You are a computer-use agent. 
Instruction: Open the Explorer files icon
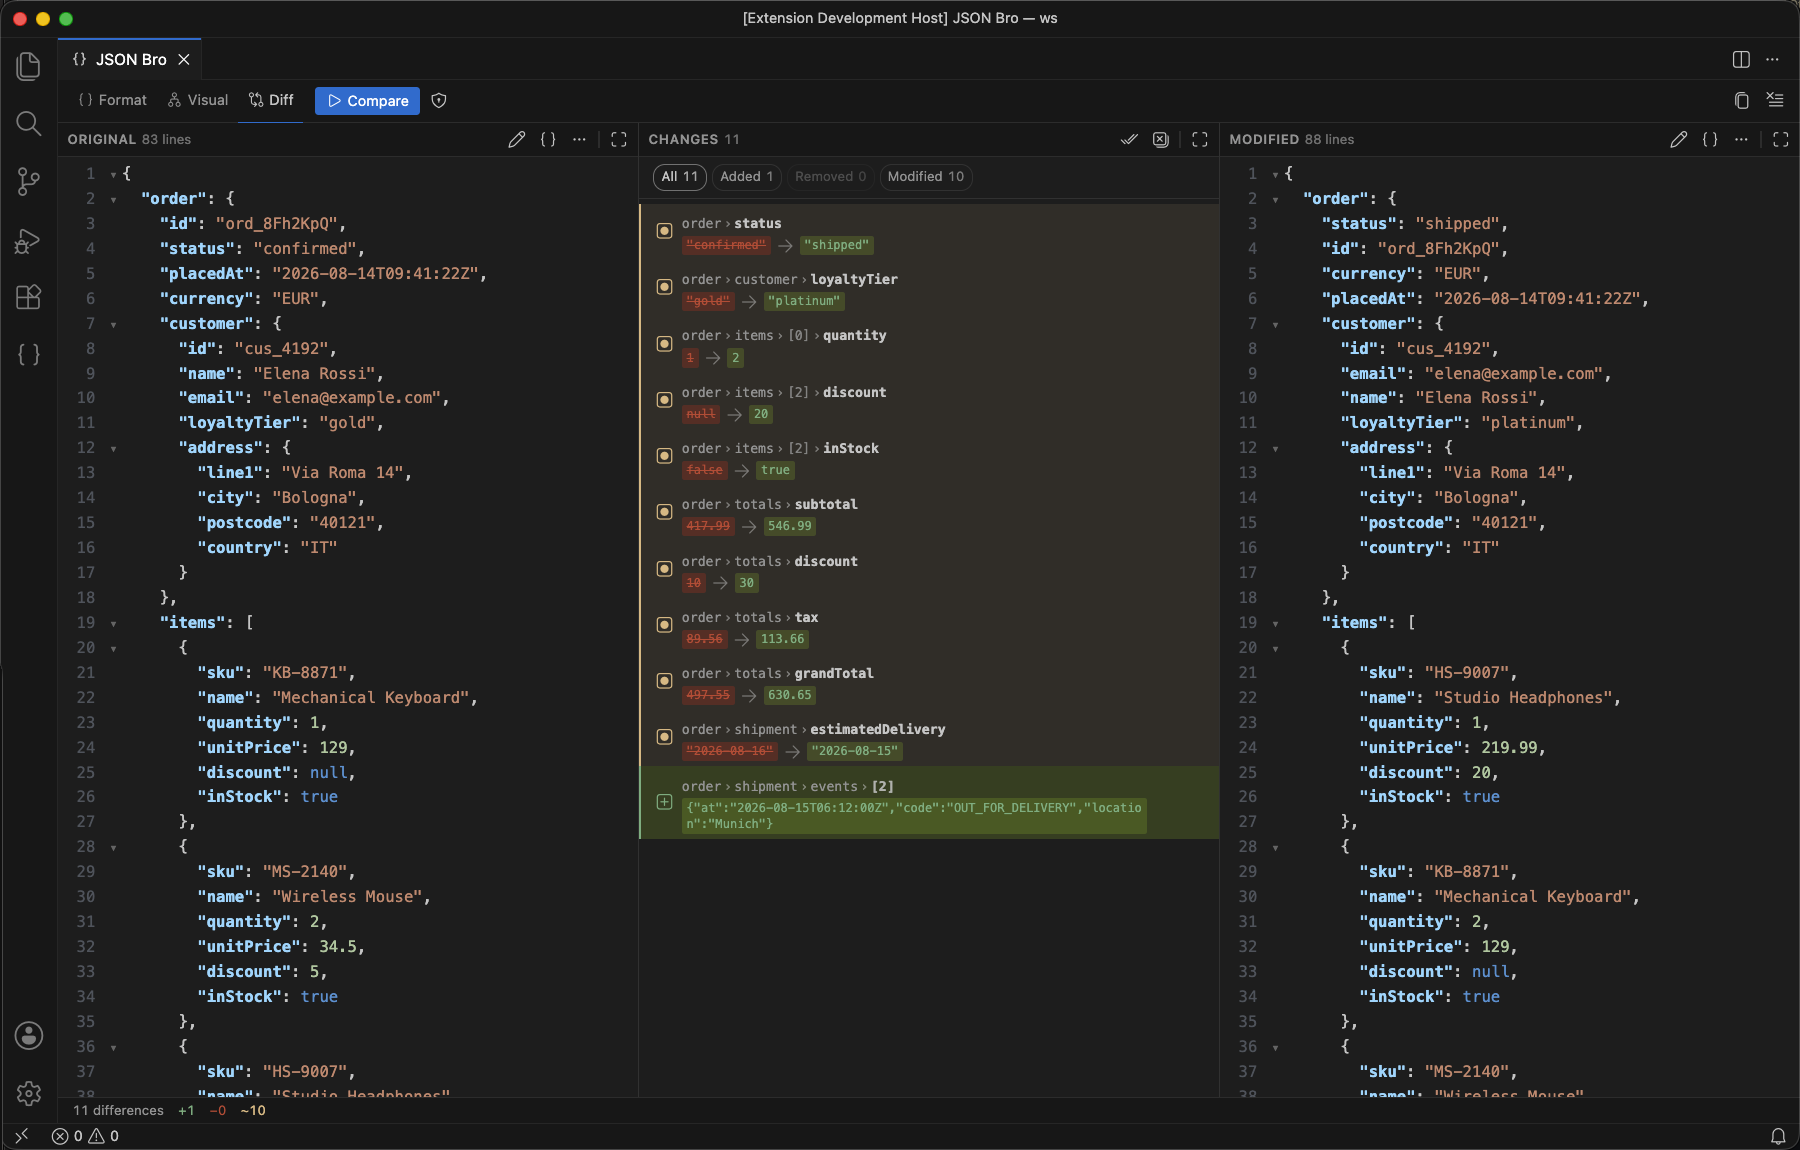click(x=29, y=66)
